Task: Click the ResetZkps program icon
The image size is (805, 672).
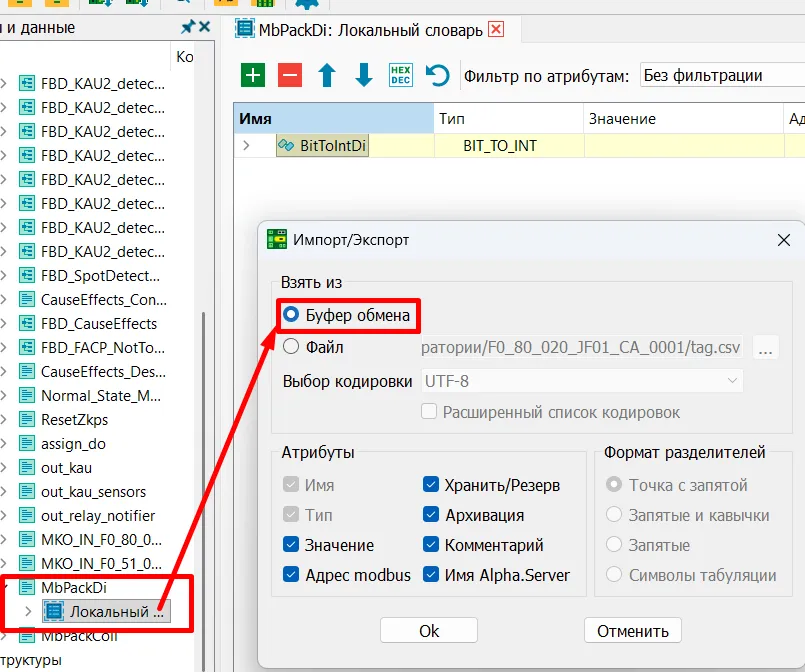Action: click(x=27, y=419)
